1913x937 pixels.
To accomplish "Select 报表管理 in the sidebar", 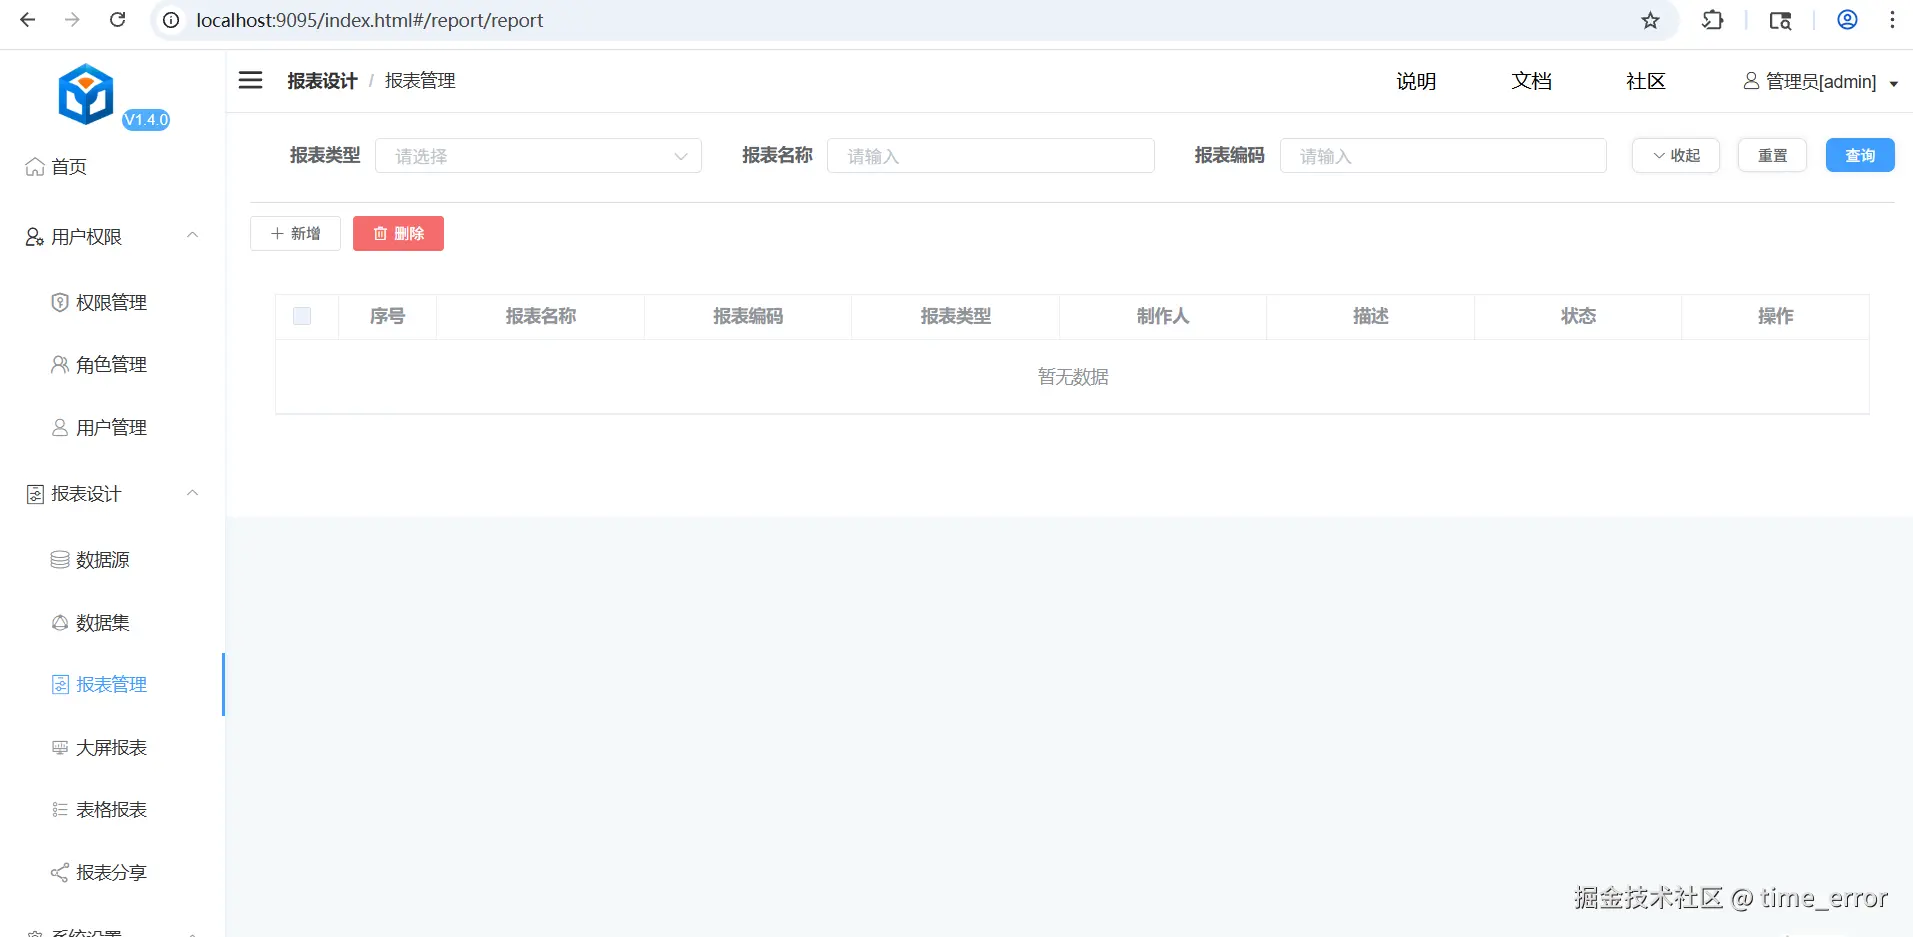I will point(111,685).
